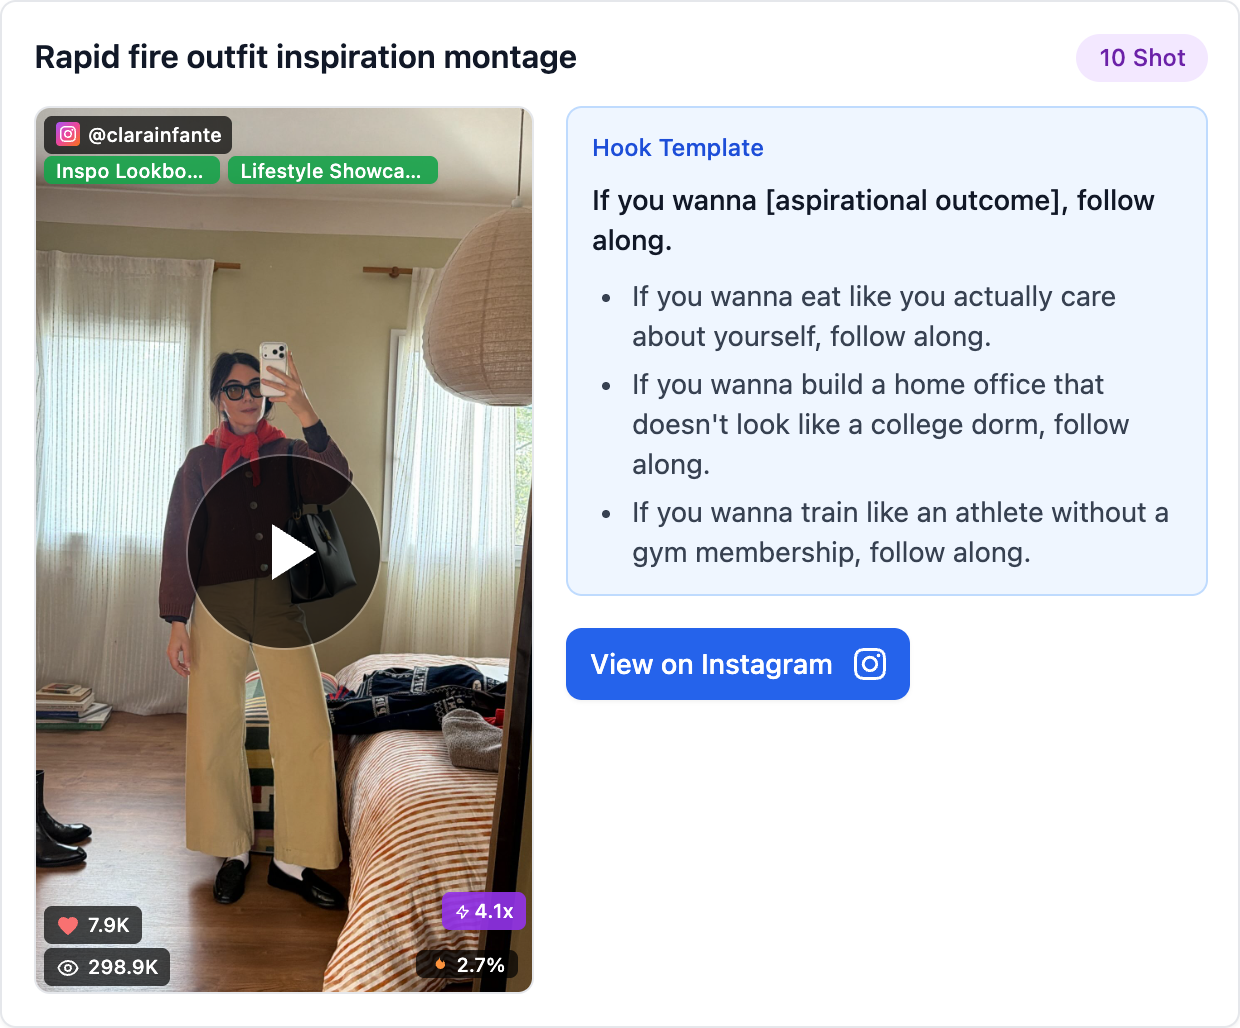The height and width of the screenshot is (1028, 1240).
Task: Click the Instagram glyph inside blue button
Action: coord(870,664)
